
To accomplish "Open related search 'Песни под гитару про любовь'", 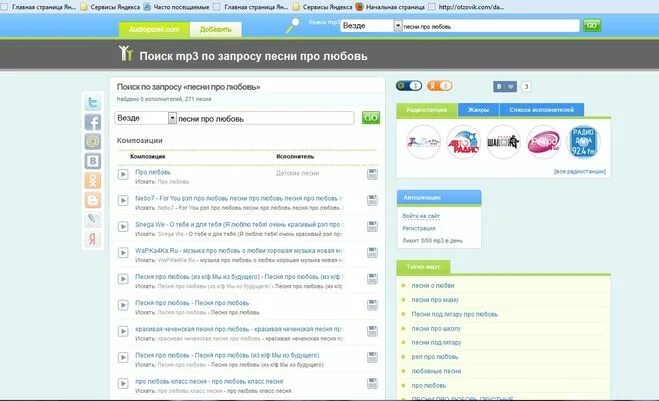I will point(454,314).
